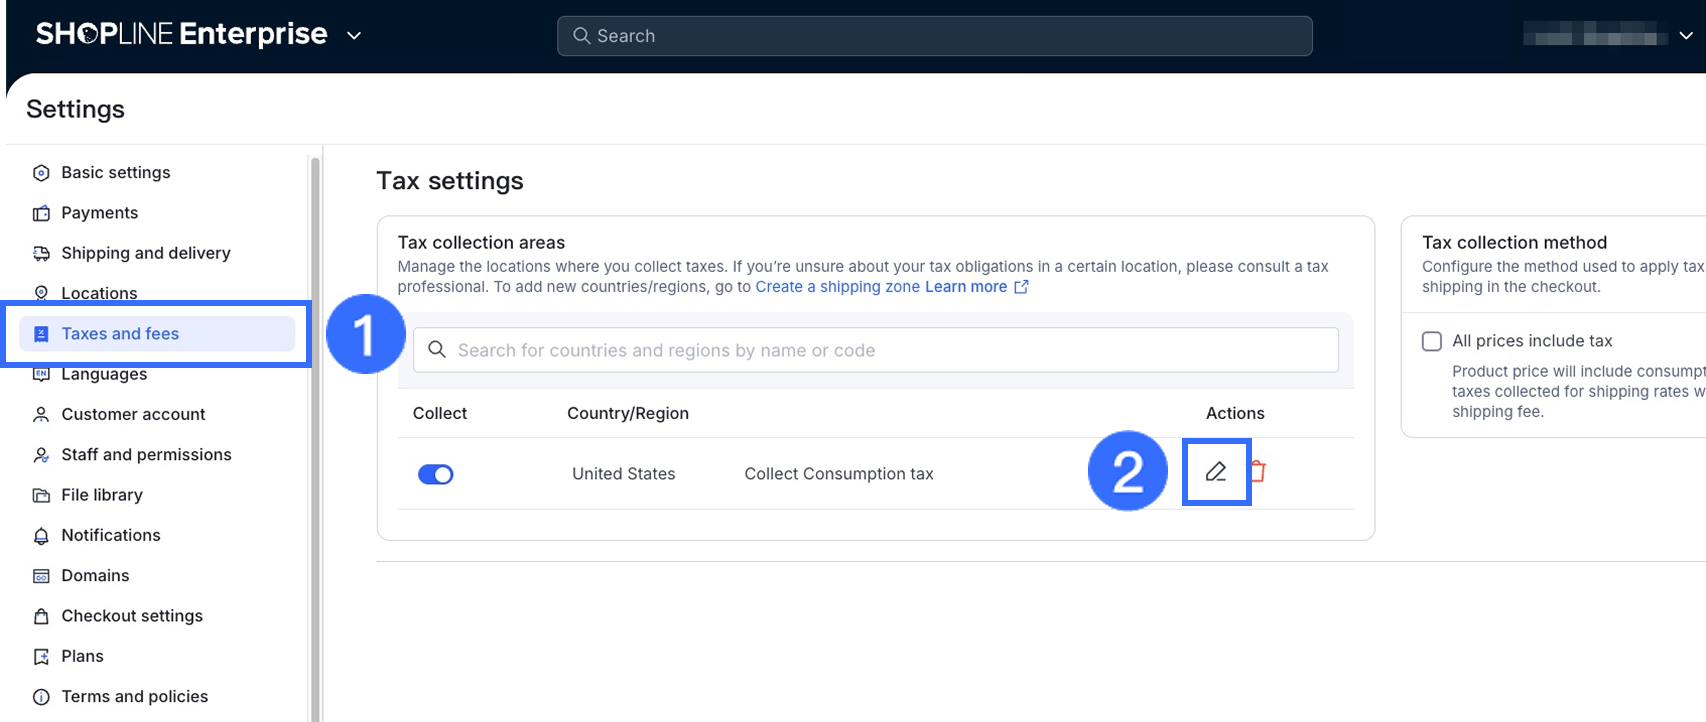Click the pencil edit icon for United States
The width and height of the screenshot is (1706, 722).
(1216, 471)
